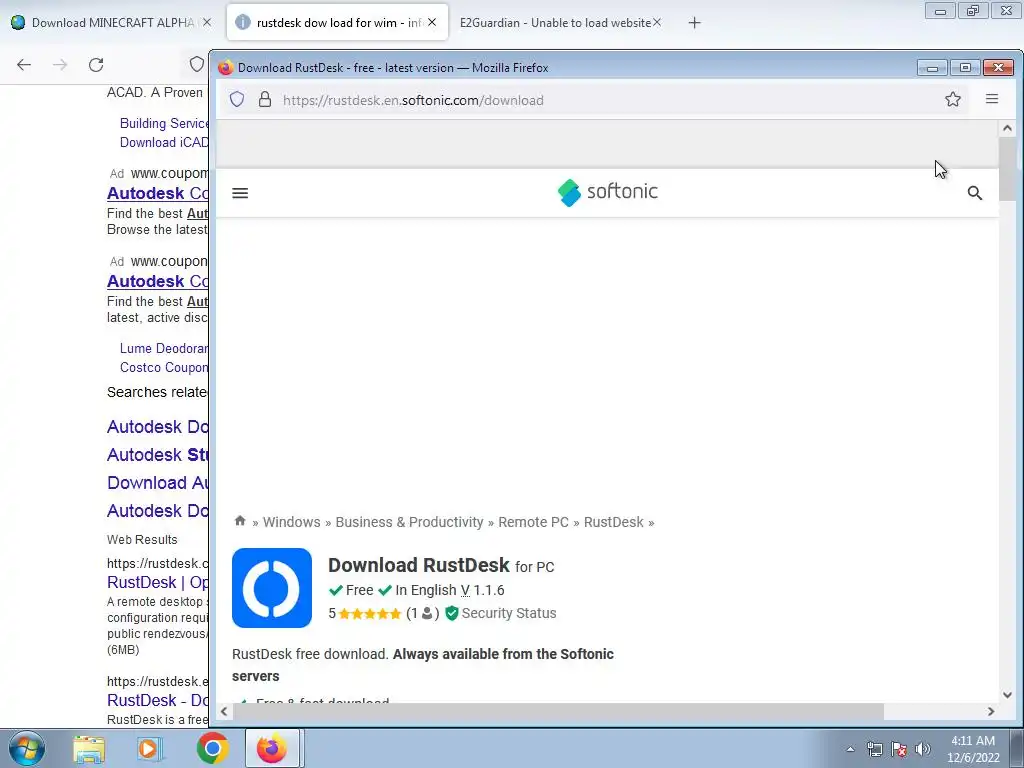Close the rustdesk dow load tab
Screen dimensions: 1024x768
(432, 22)
